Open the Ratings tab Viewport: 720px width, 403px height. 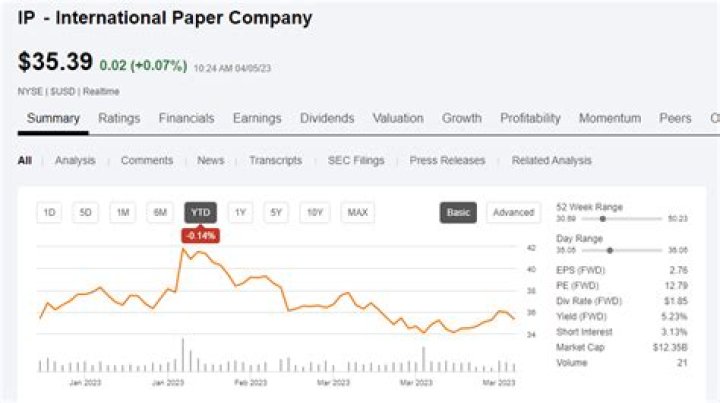[x=119, y=118]
